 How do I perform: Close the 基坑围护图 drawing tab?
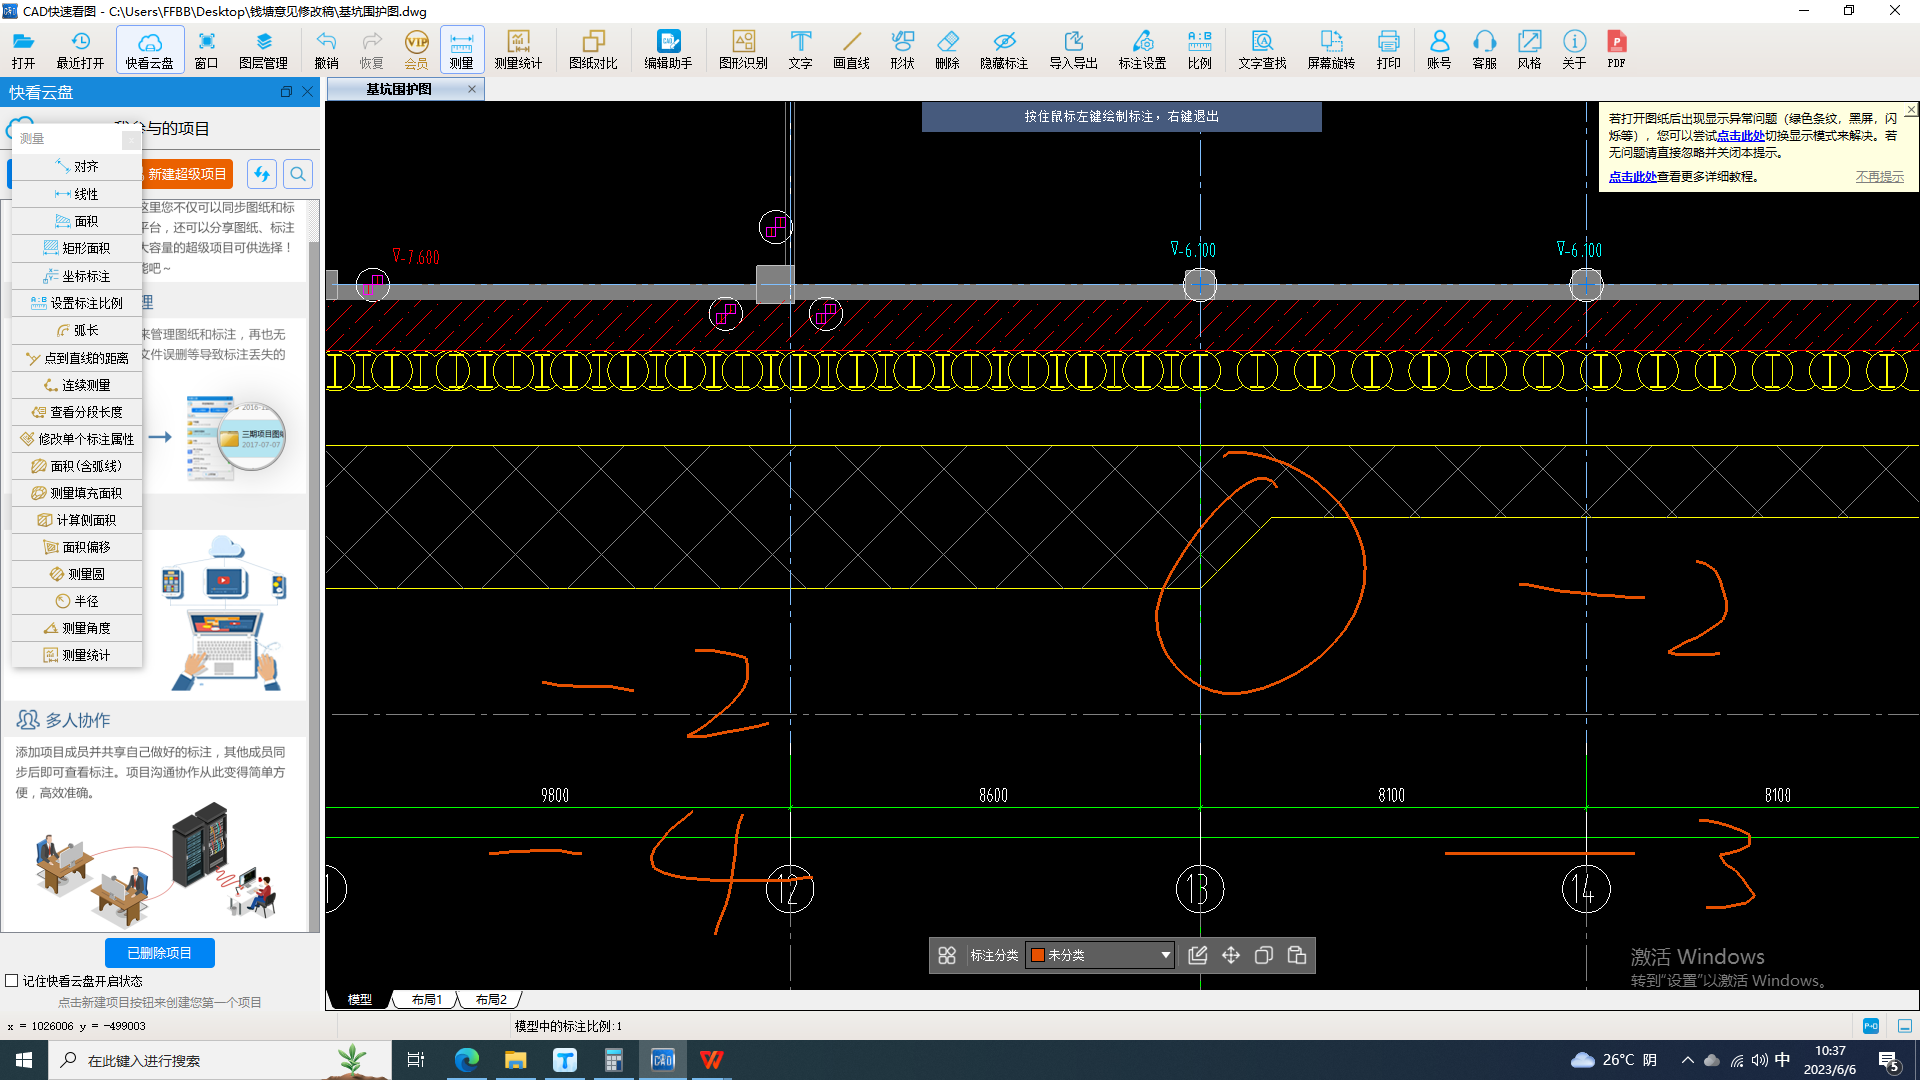click(472, 89)
